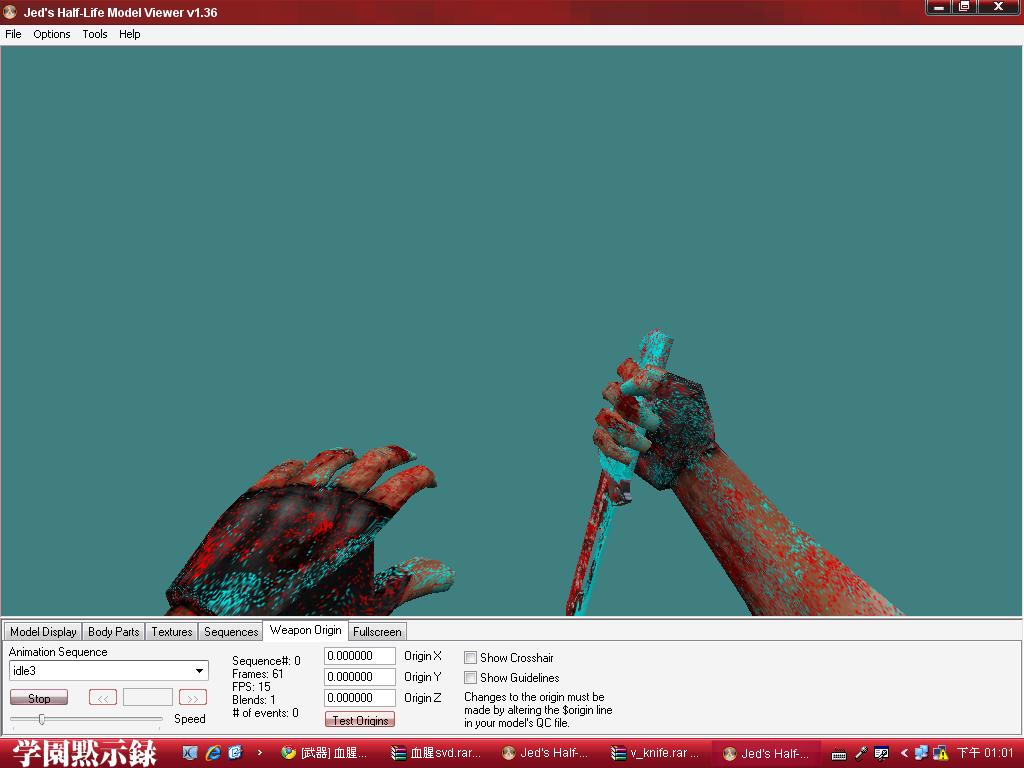Click the third quick launch icon
This screenshot has height=768, width=1024.
pos(235,753)
